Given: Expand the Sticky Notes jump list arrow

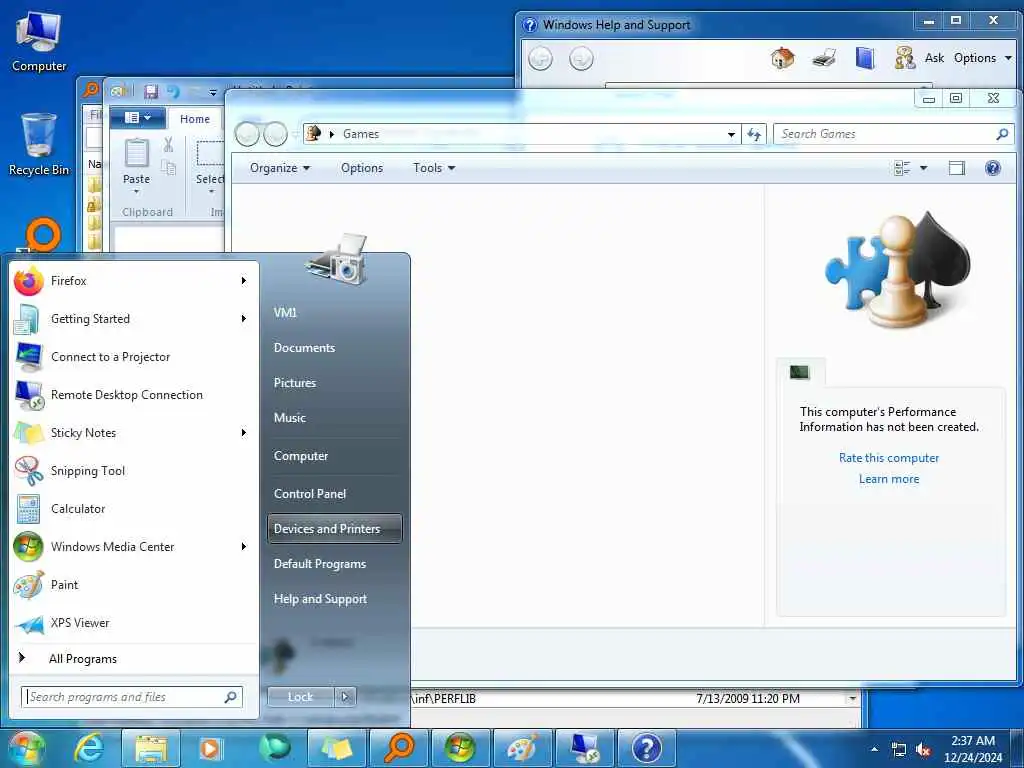Looking at the screenshot, I should click(244, 432).
